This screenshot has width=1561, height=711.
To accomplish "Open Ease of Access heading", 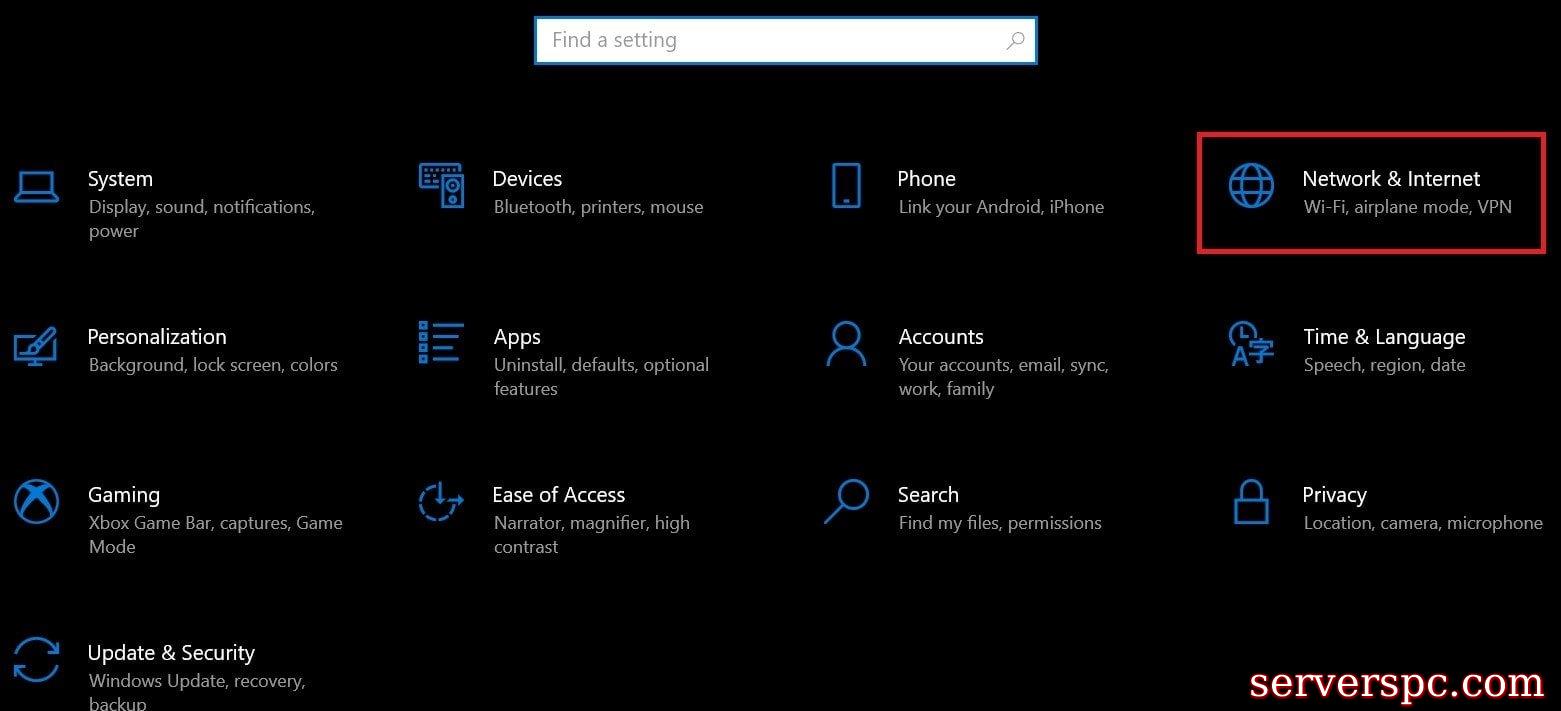I will coord(558,495).
